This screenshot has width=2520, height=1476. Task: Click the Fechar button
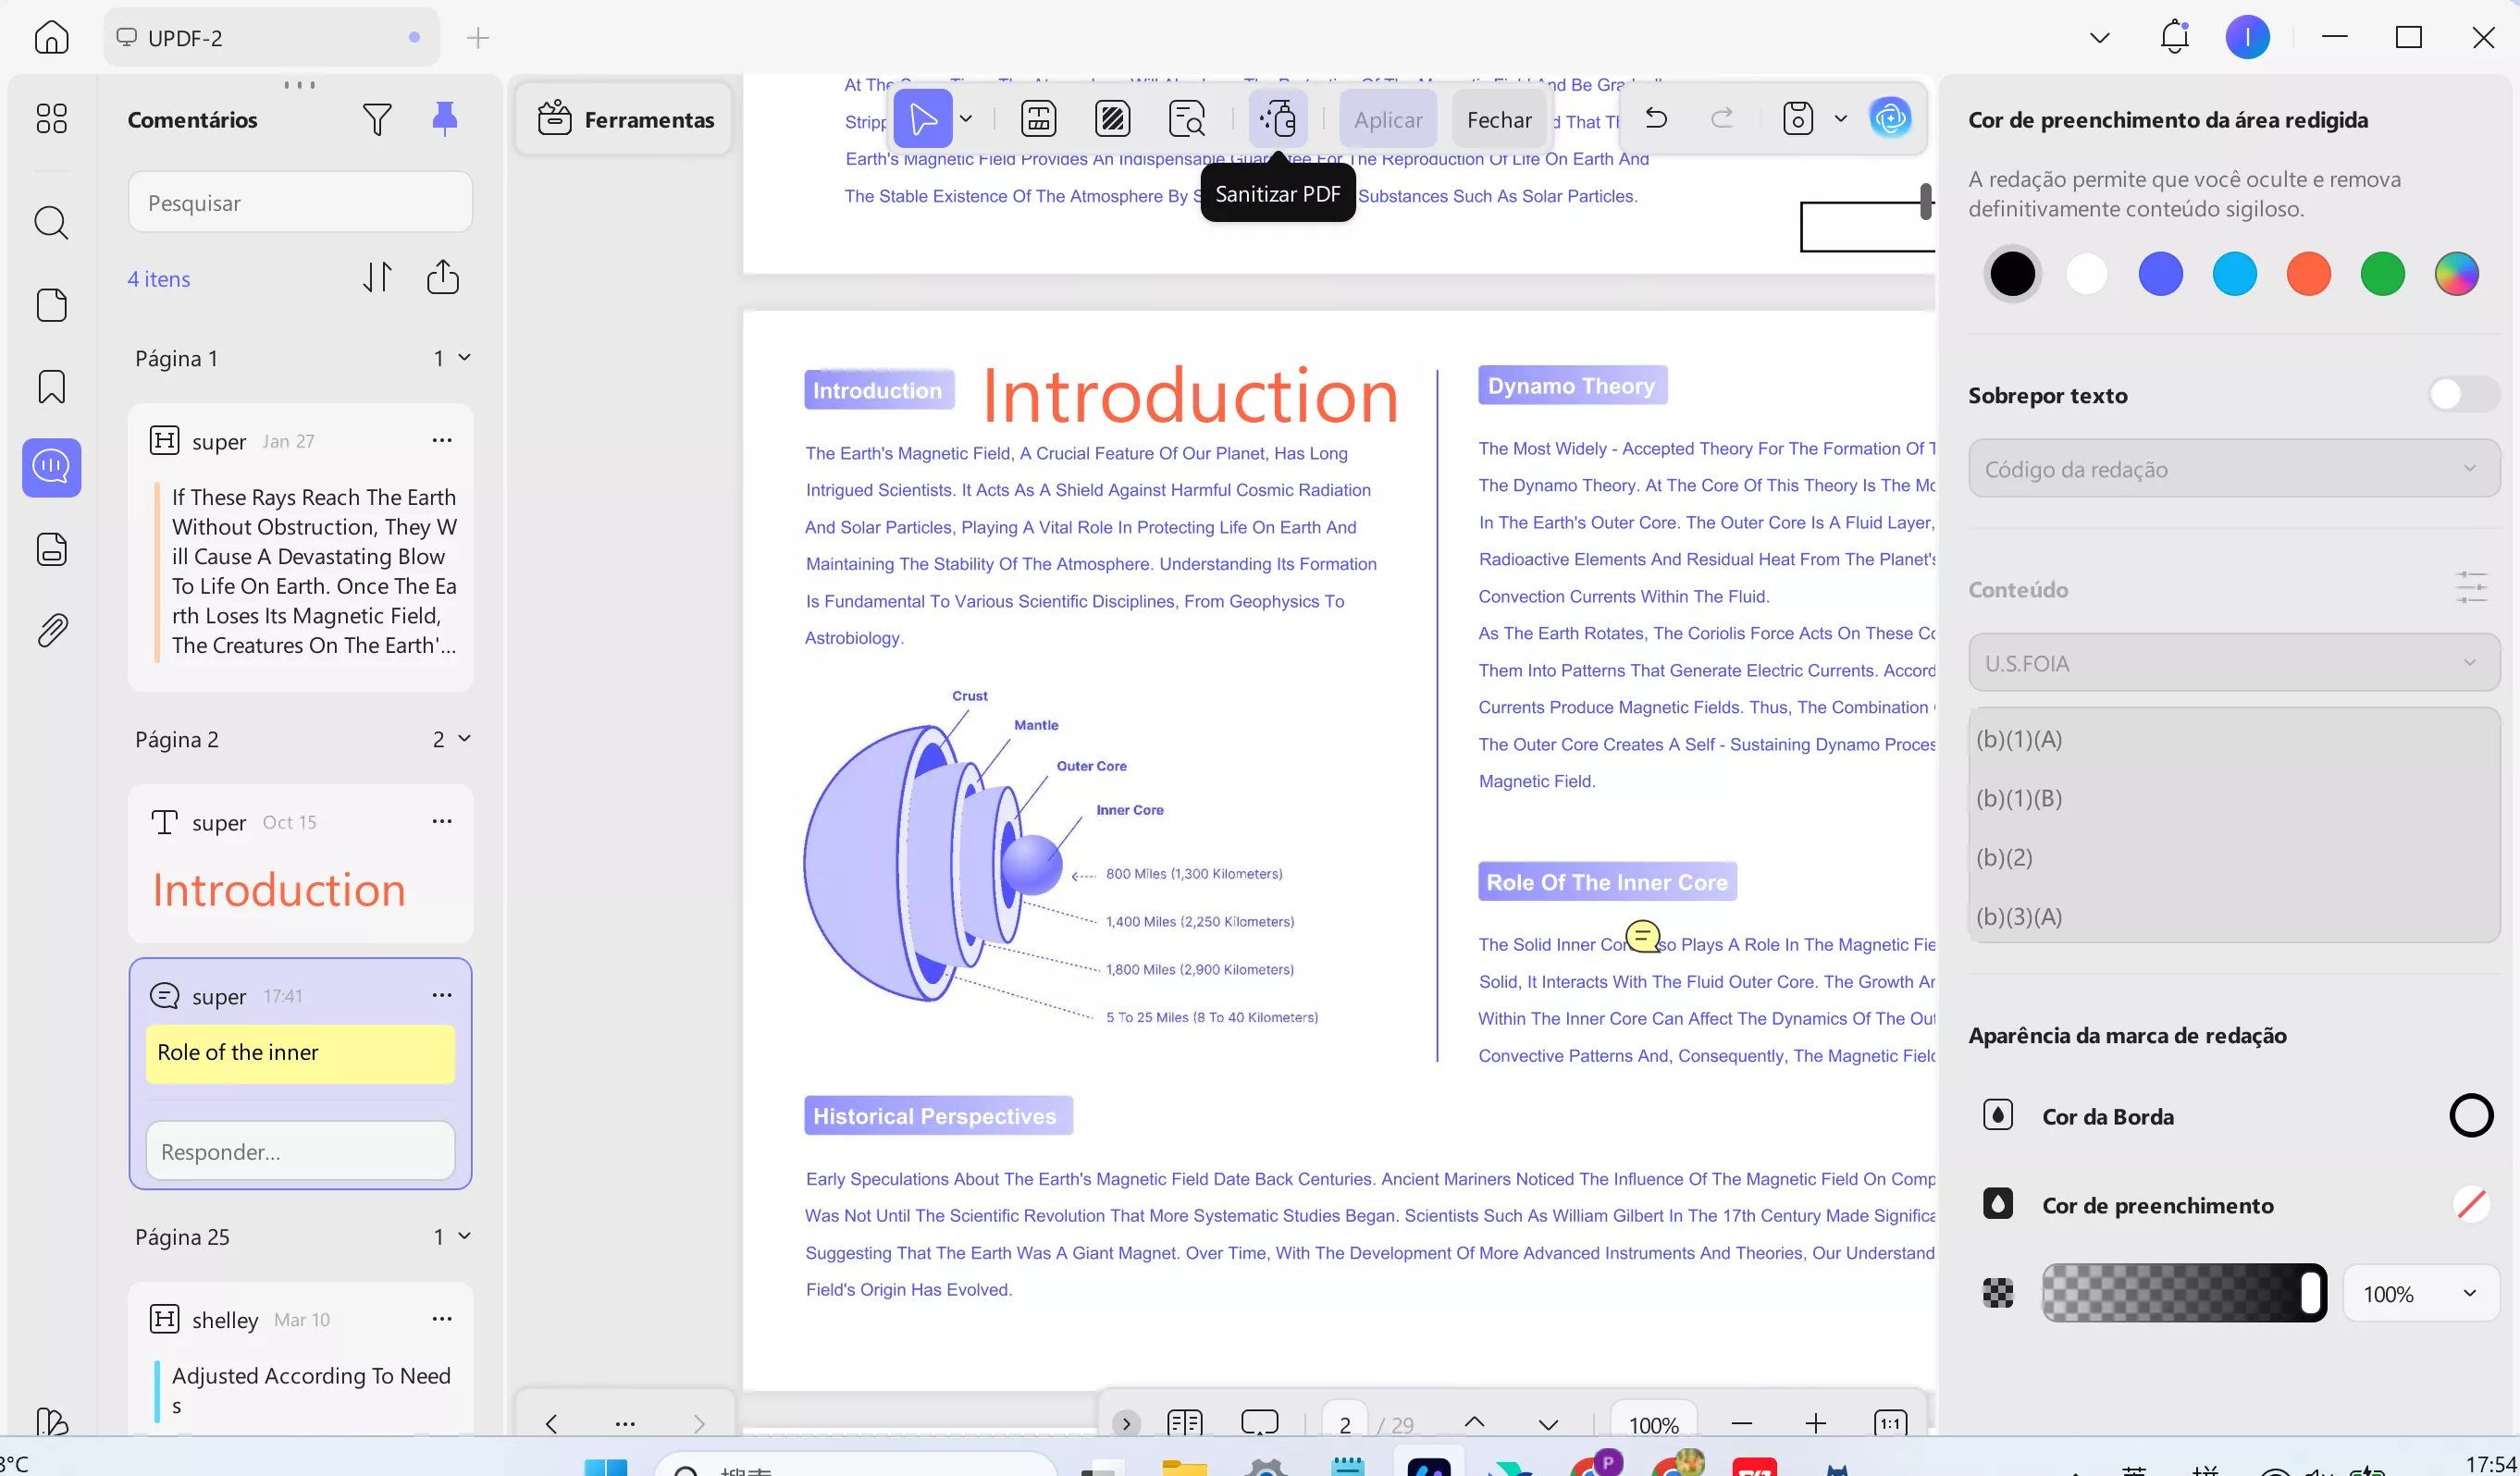(x=1499, y=119)
